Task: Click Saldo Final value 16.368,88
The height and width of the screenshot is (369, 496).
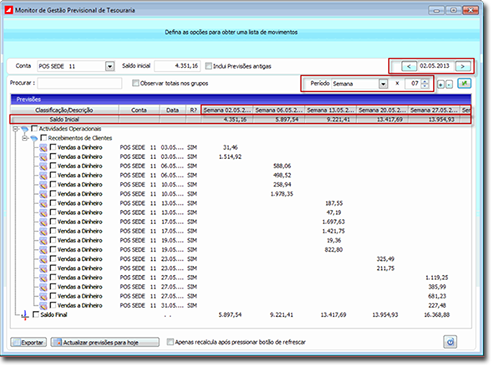Action: click(436, 315)
